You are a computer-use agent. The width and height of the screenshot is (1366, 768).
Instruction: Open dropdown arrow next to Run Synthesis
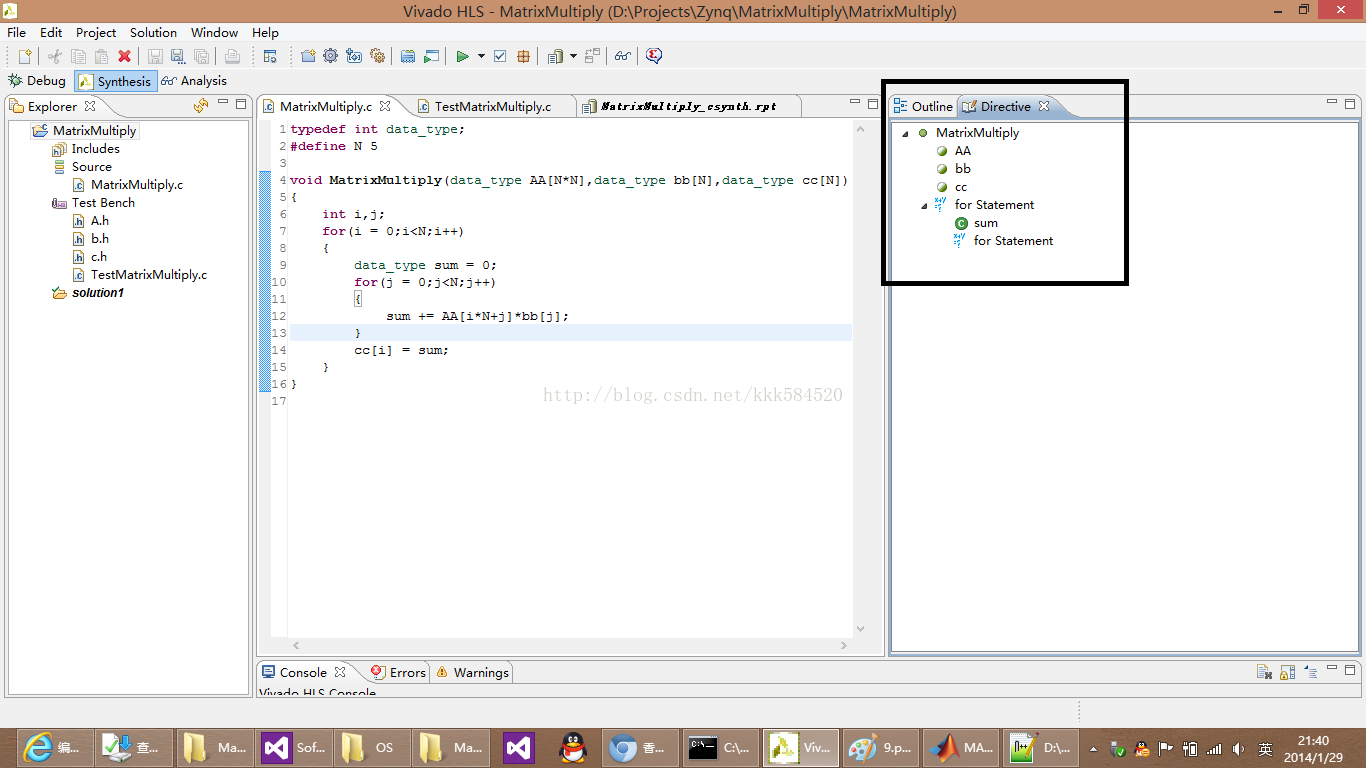(x=481, y=56)
